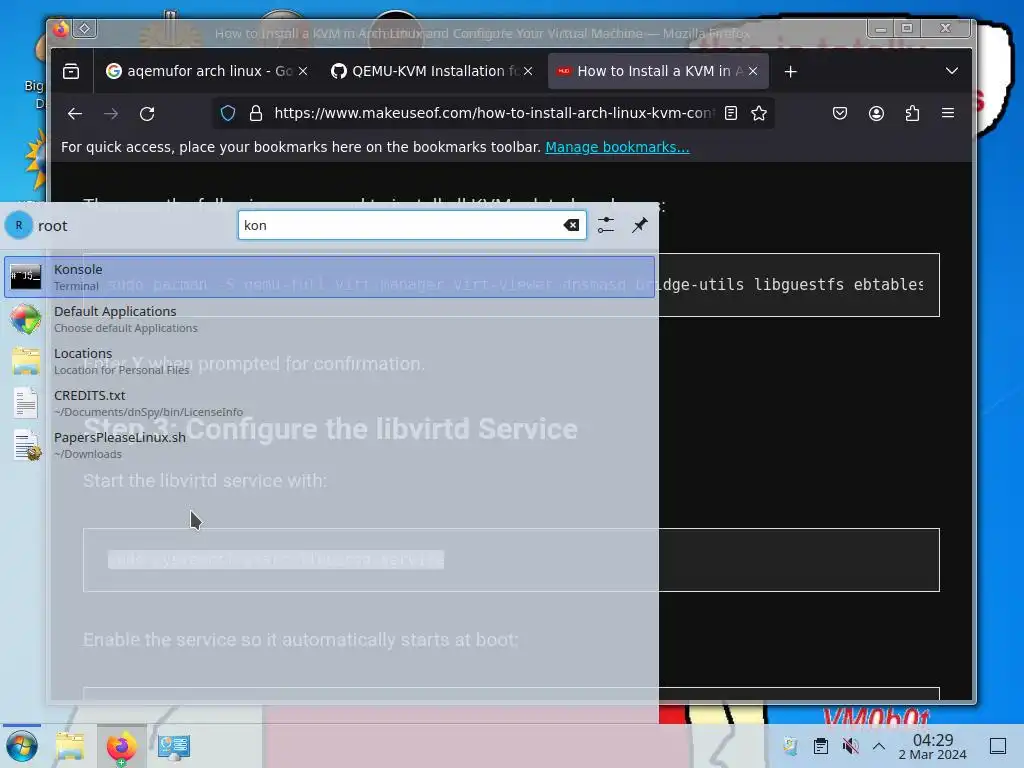Switch to QEMU-KVM Installation GitHub tab

coord(431,71)
